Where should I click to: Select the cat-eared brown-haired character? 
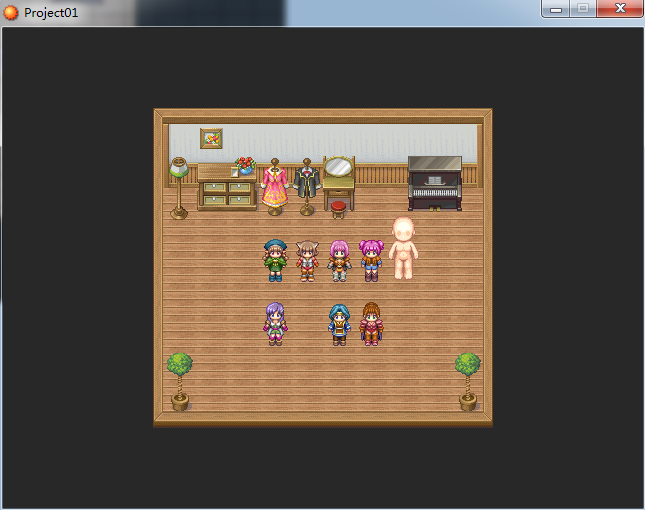[307, 261]
